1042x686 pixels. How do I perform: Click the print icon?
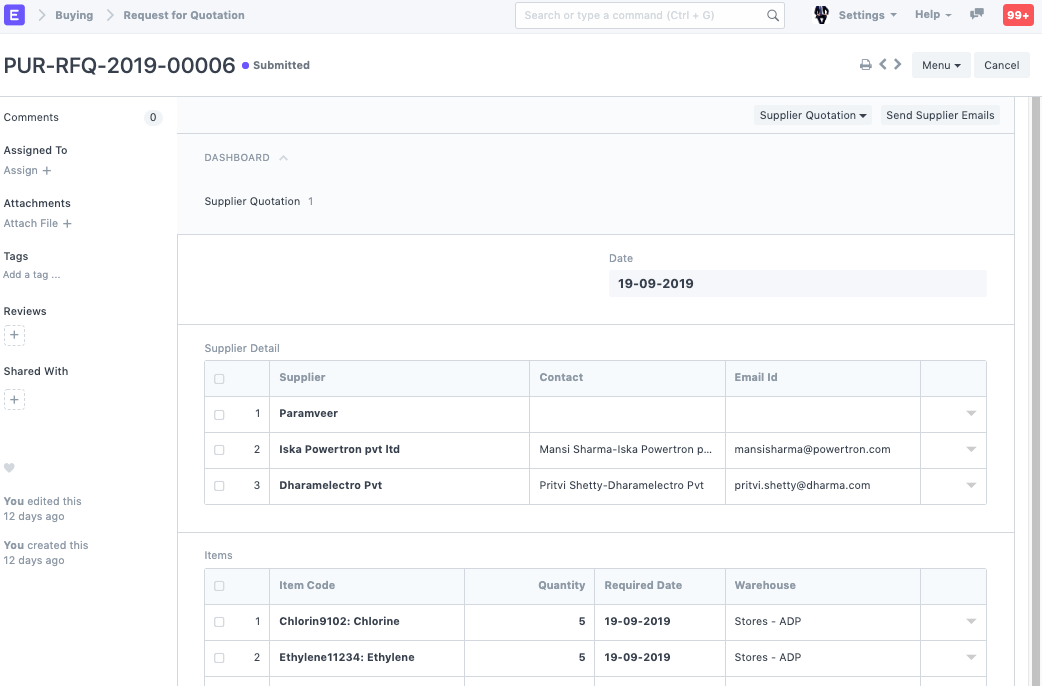(865, 65)
